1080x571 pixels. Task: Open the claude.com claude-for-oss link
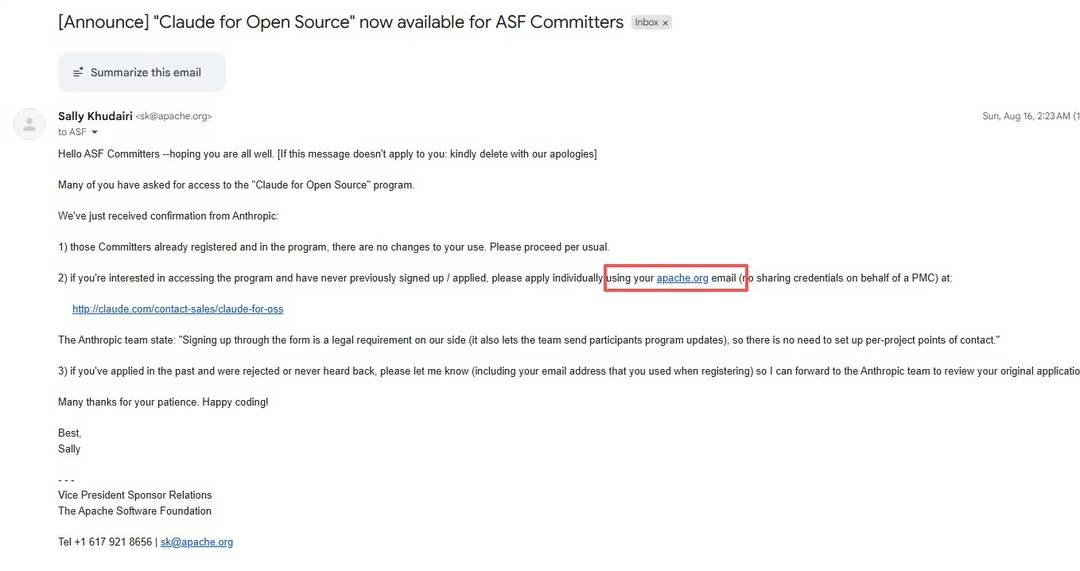click(178, 309)
